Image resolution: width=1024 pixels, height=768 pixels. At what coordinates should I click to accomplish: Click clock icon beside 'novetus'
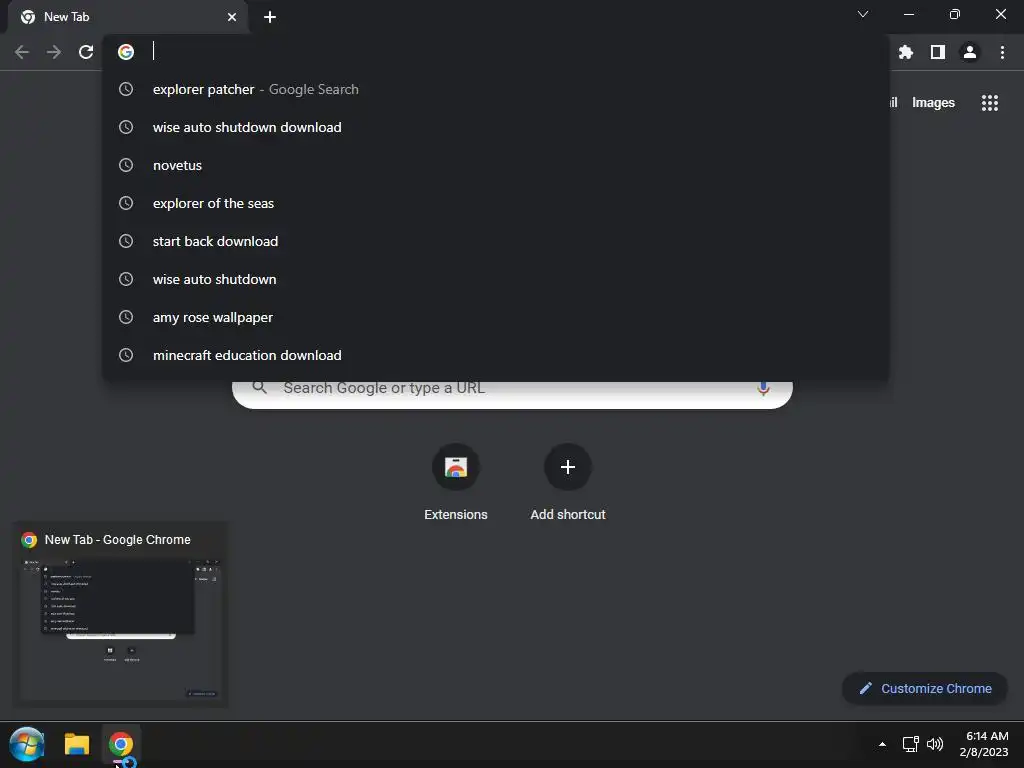125,165
